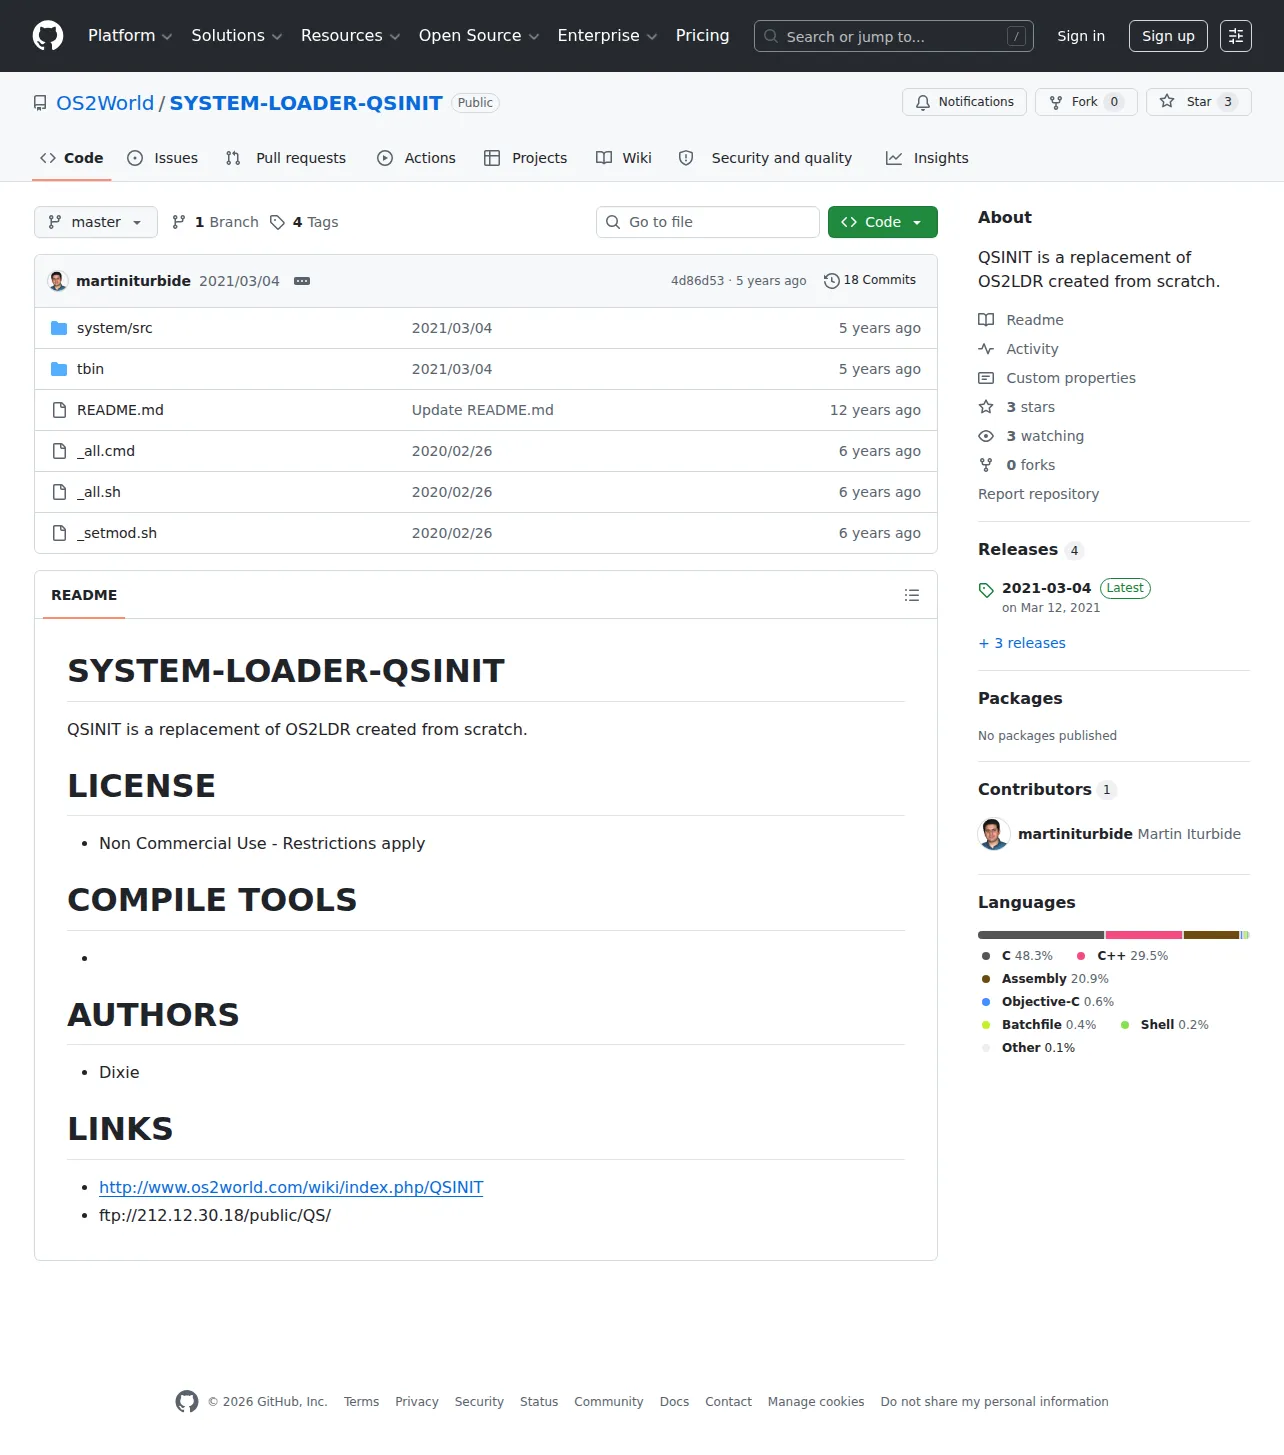Click the Assembly brown language bar segment
This screenshot has height=1455, width=1284.
click(x=1212, y=935)
